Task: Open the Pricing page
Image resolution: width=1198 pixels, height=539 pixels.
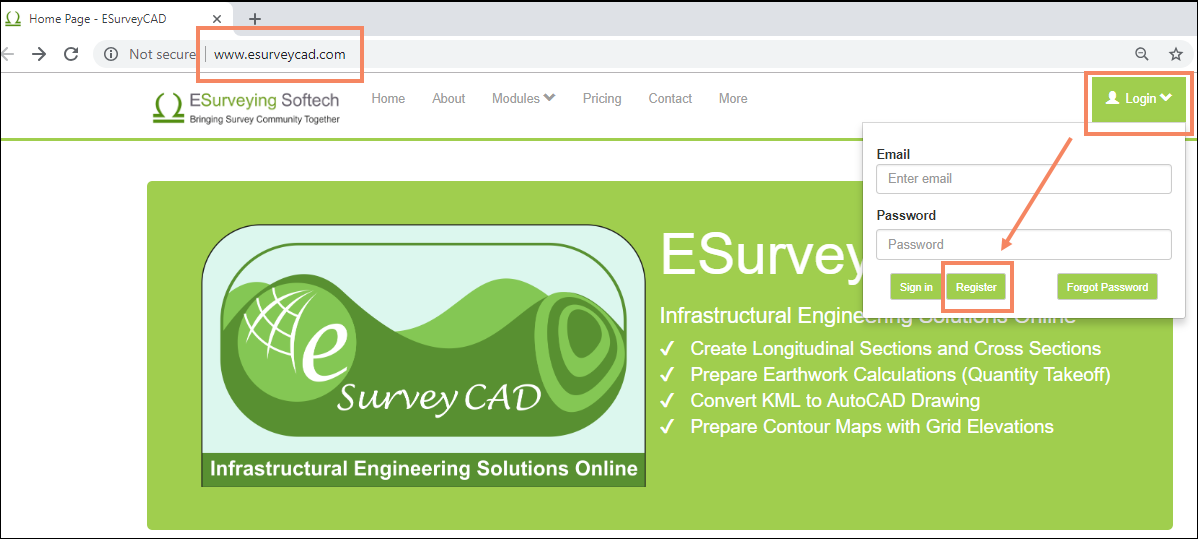Action: (602, 99)
